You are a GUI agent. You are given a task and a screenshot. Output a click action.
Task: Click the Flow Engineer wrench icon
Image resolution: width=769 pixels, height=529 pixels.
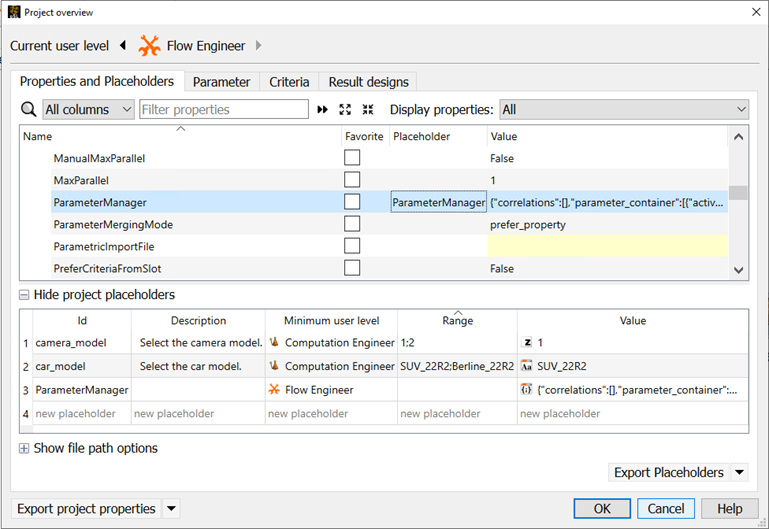[x=150, y=45]
